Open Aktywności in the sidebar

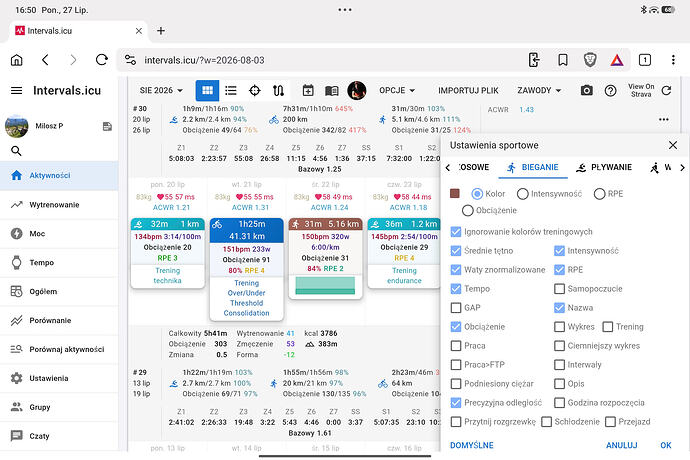pos(59,175)
